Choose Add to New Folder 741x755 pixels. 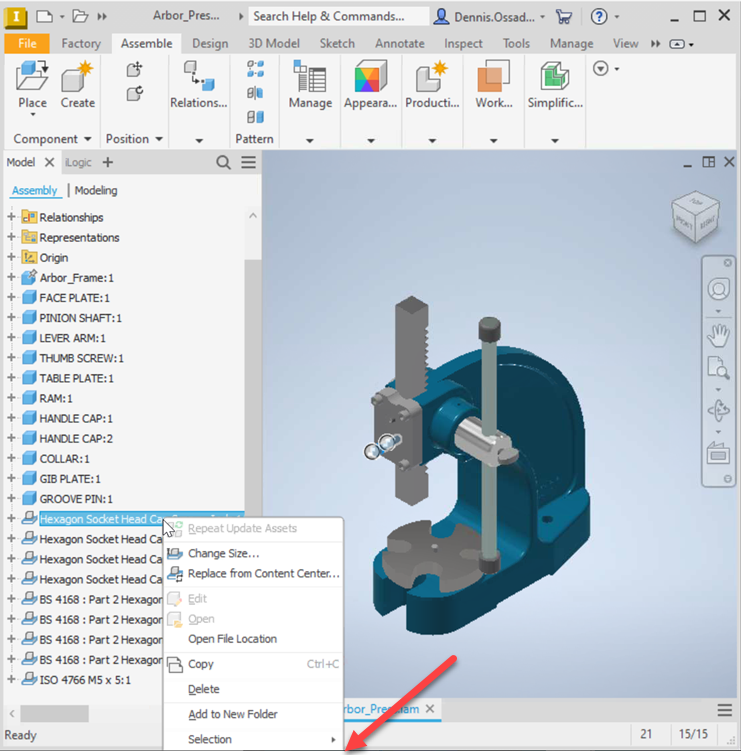(253, 715)
